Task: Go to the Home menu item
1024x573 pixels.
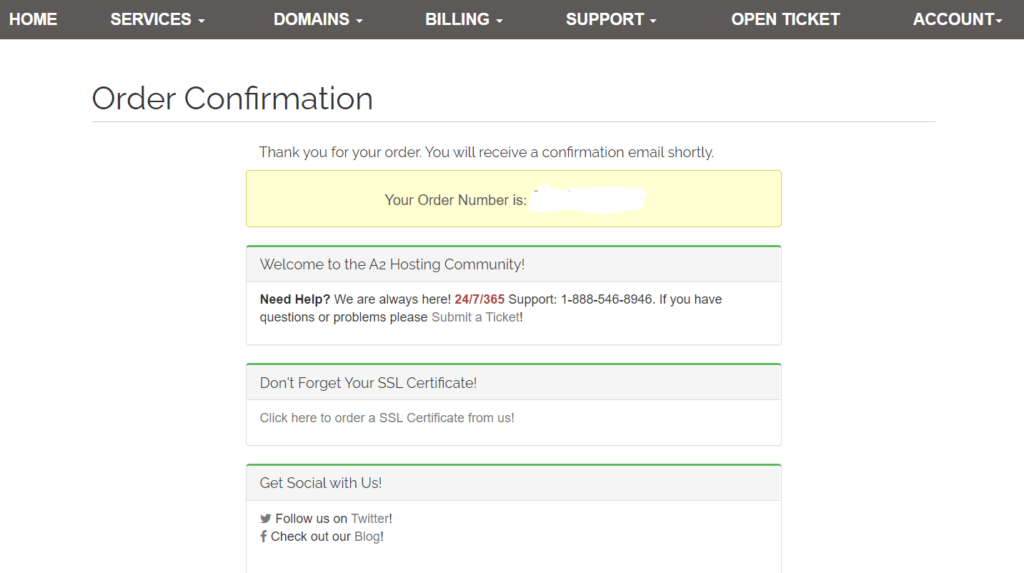Action: 33,20
